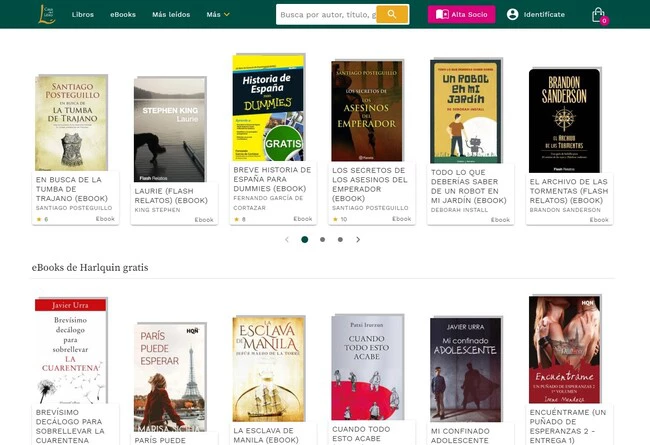650x445 pixels.
Task: Click title LOS SECRETOS DE LOS ASESINOS DEL EMPERADOR
Action: [x=370, y=184]
